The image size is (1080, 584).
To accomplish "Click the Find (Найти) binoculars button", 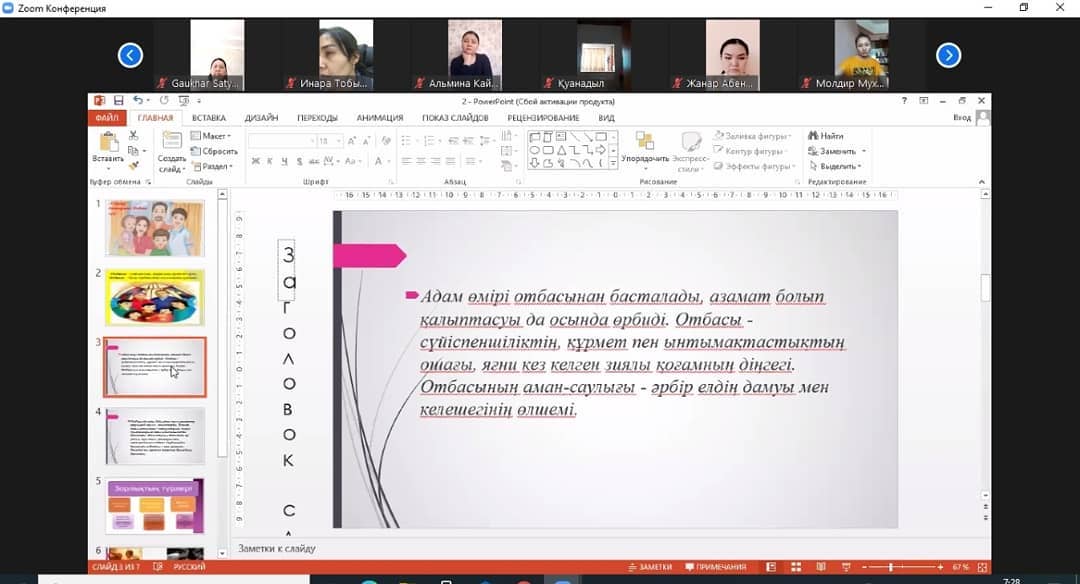I will pos(826,136).
